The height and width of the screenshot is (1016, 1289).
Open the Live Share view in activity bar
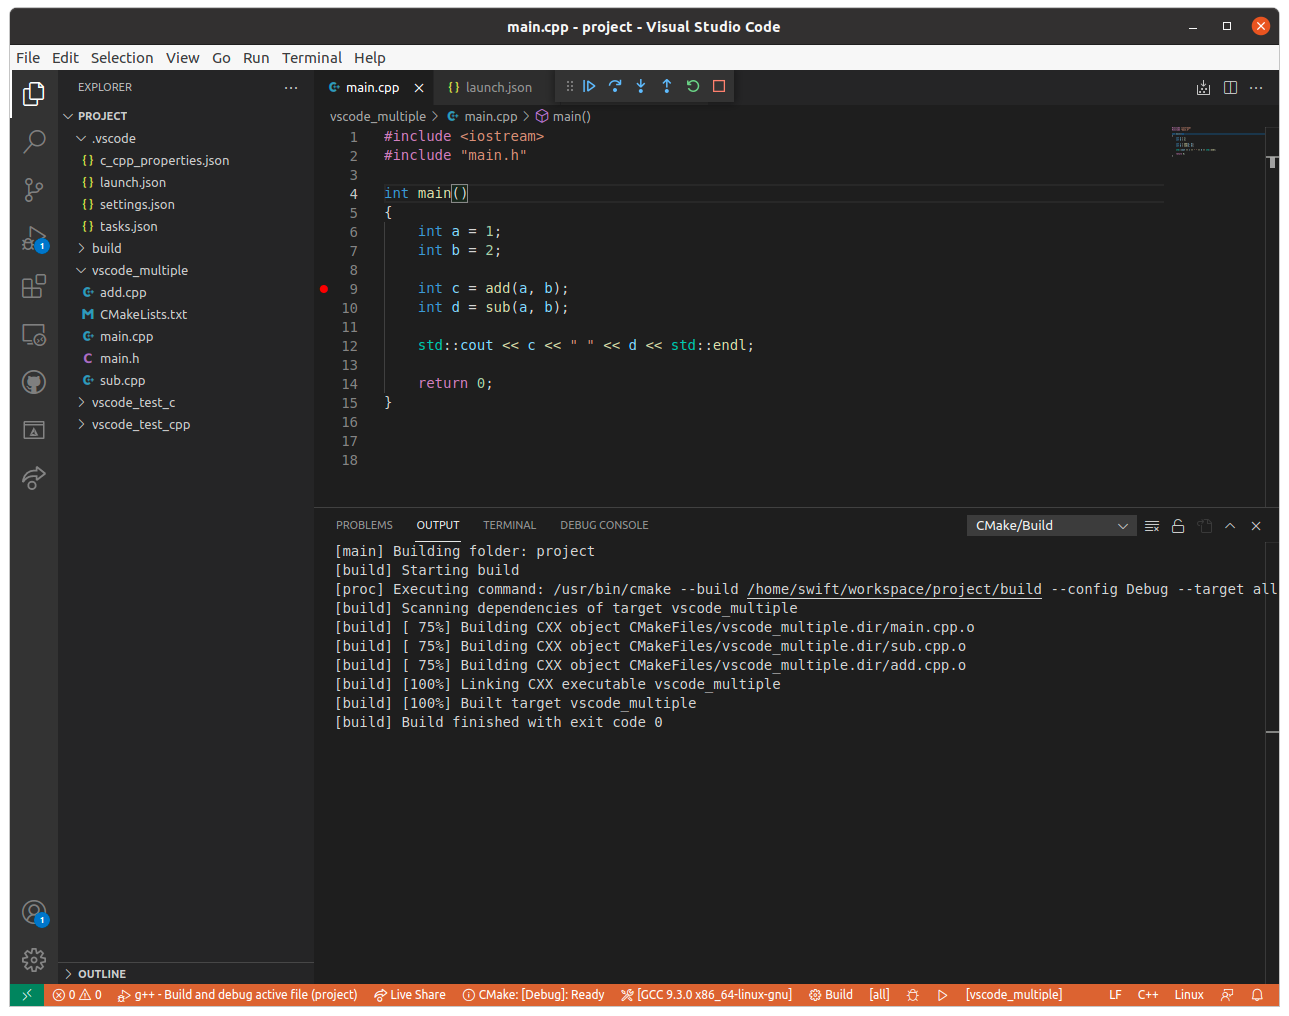[34, 478]
